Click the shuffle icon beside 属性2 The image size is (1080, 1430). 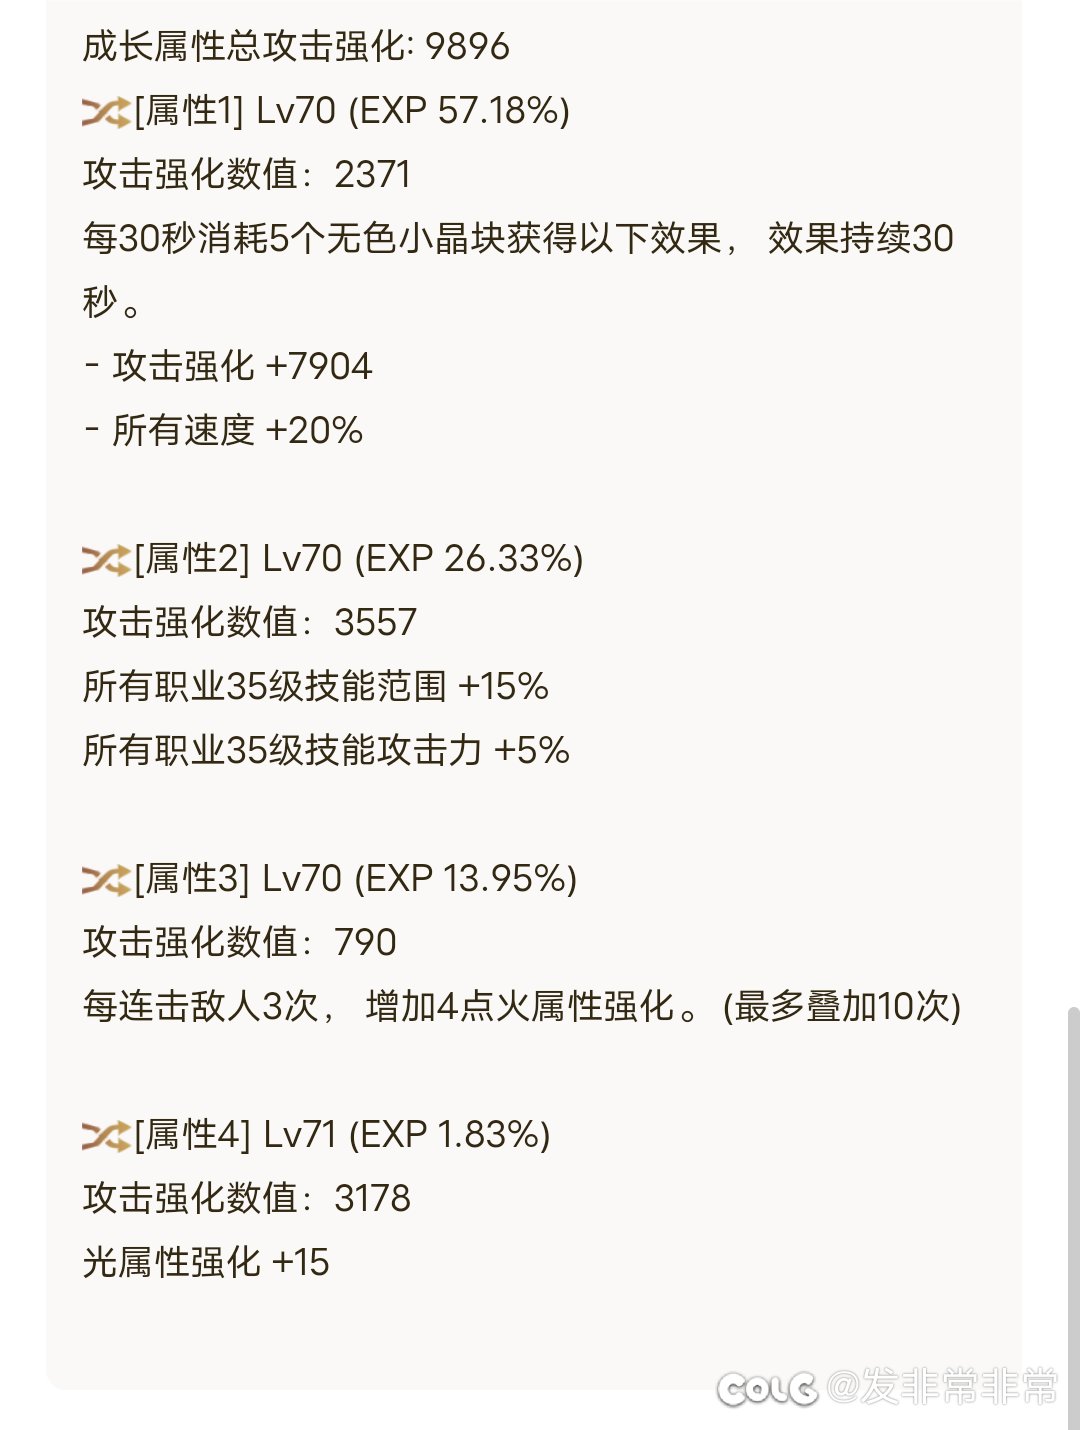pyautogui.click(x=106, y=560)
